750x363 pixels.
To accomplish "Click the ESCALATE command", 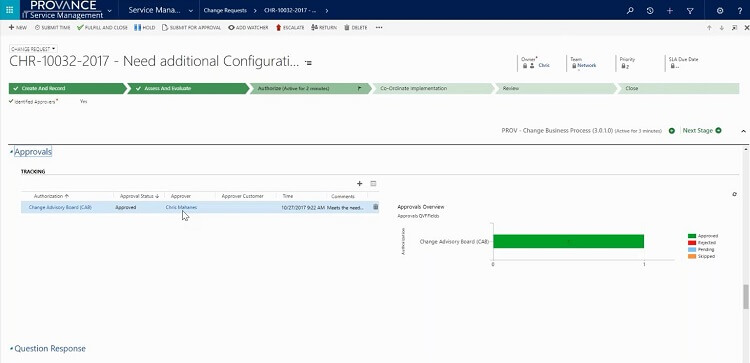I will click(290, 28).
